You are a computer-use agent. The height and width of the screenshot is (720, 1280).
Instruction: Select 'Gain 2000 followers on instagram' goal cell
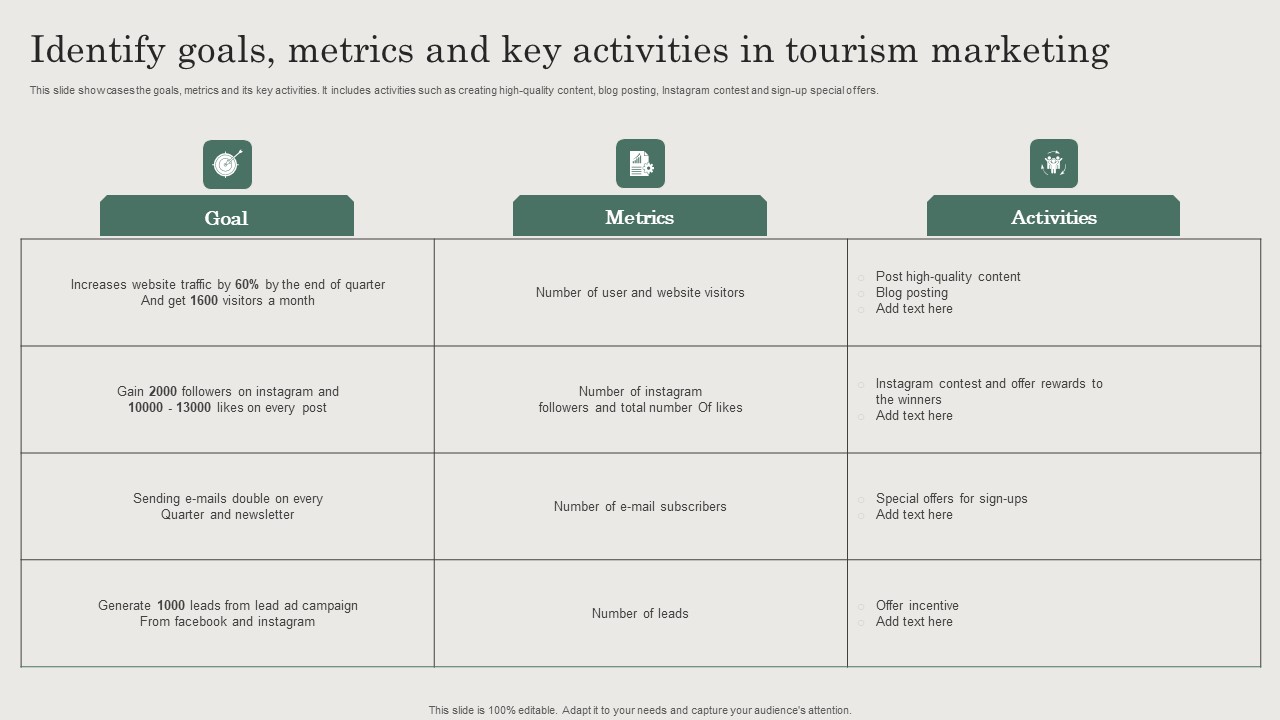pos(228,400)
